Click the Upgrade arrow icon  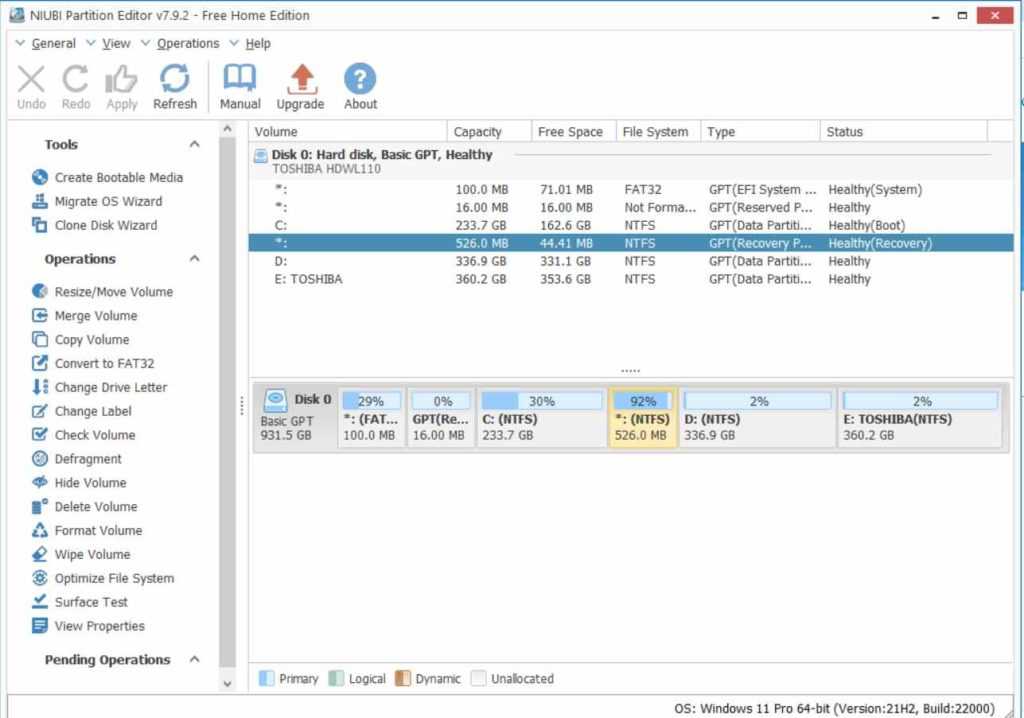click(x=300, y=78)
